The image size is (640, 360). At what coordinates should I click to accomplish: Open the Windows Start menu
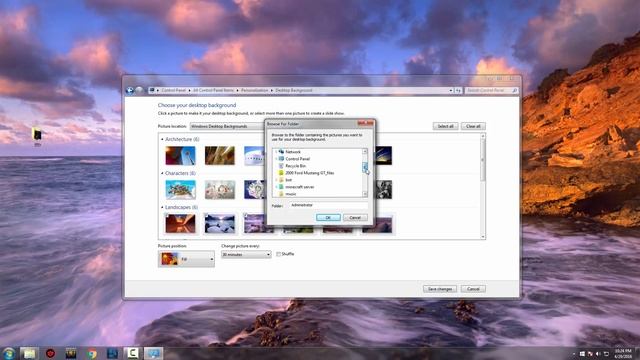[8, 353]
